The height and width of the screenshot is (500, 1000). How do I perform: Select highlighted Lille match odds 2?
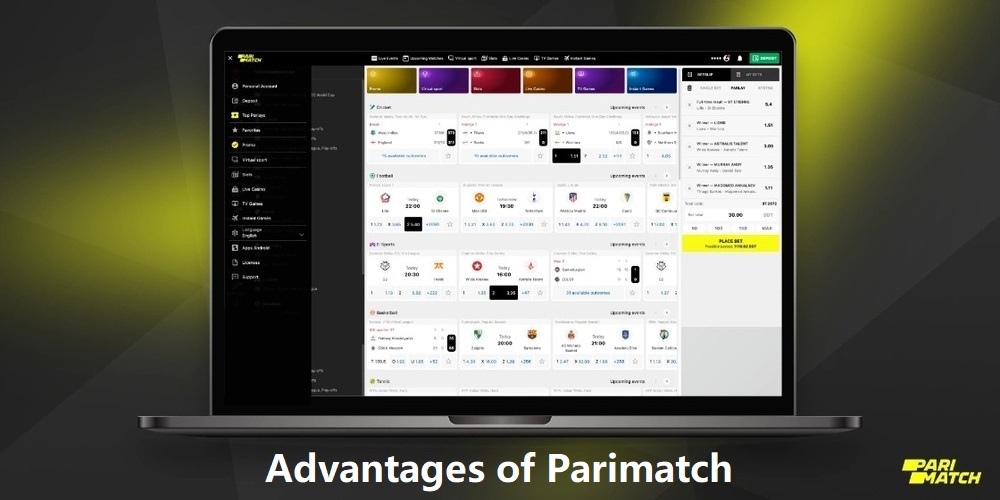click(413, 224)
